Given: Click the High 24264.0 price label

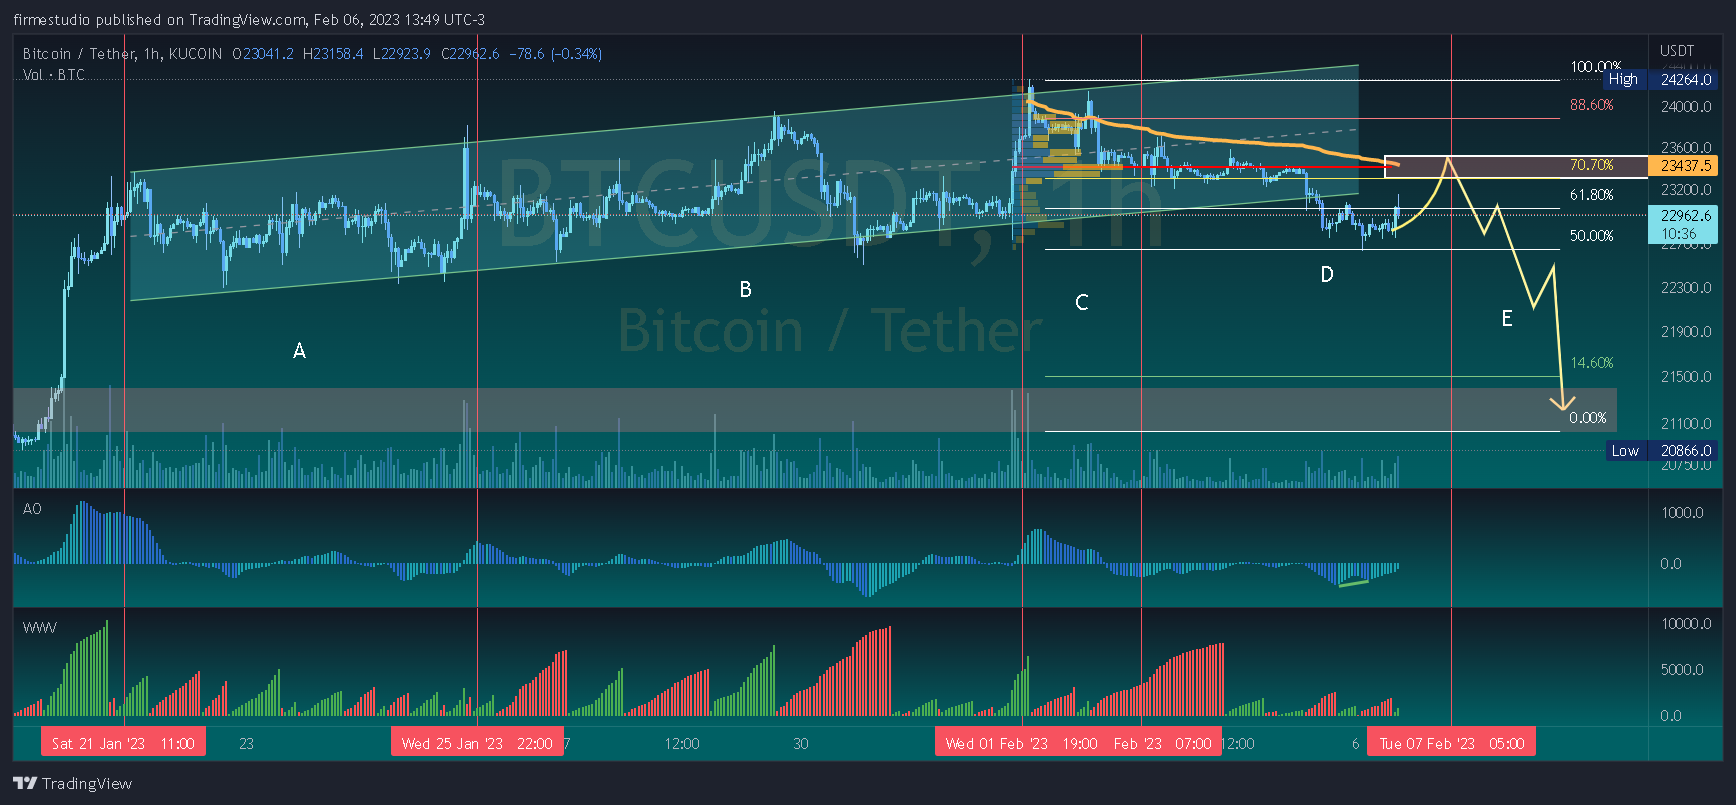Looking at the screenshot, I should (1660, 79).
